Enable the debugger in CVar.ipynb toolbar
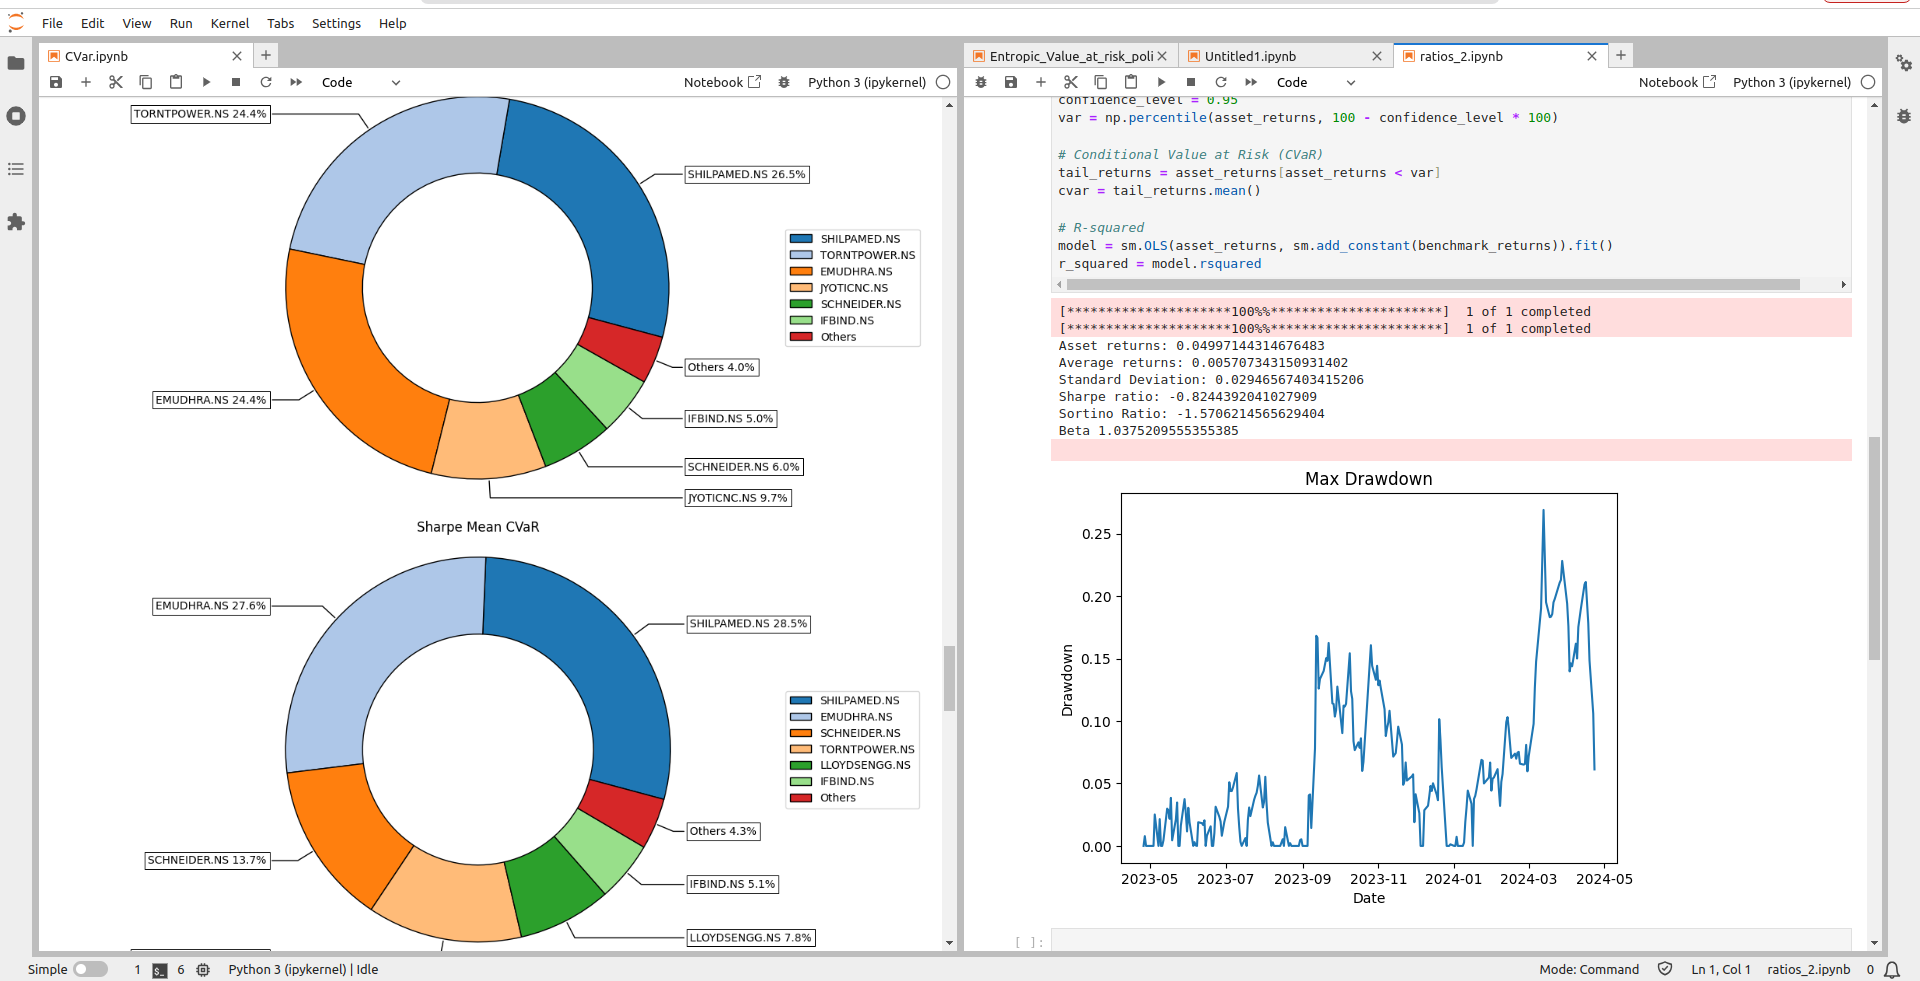1920x981 pixels. point(784,82)
